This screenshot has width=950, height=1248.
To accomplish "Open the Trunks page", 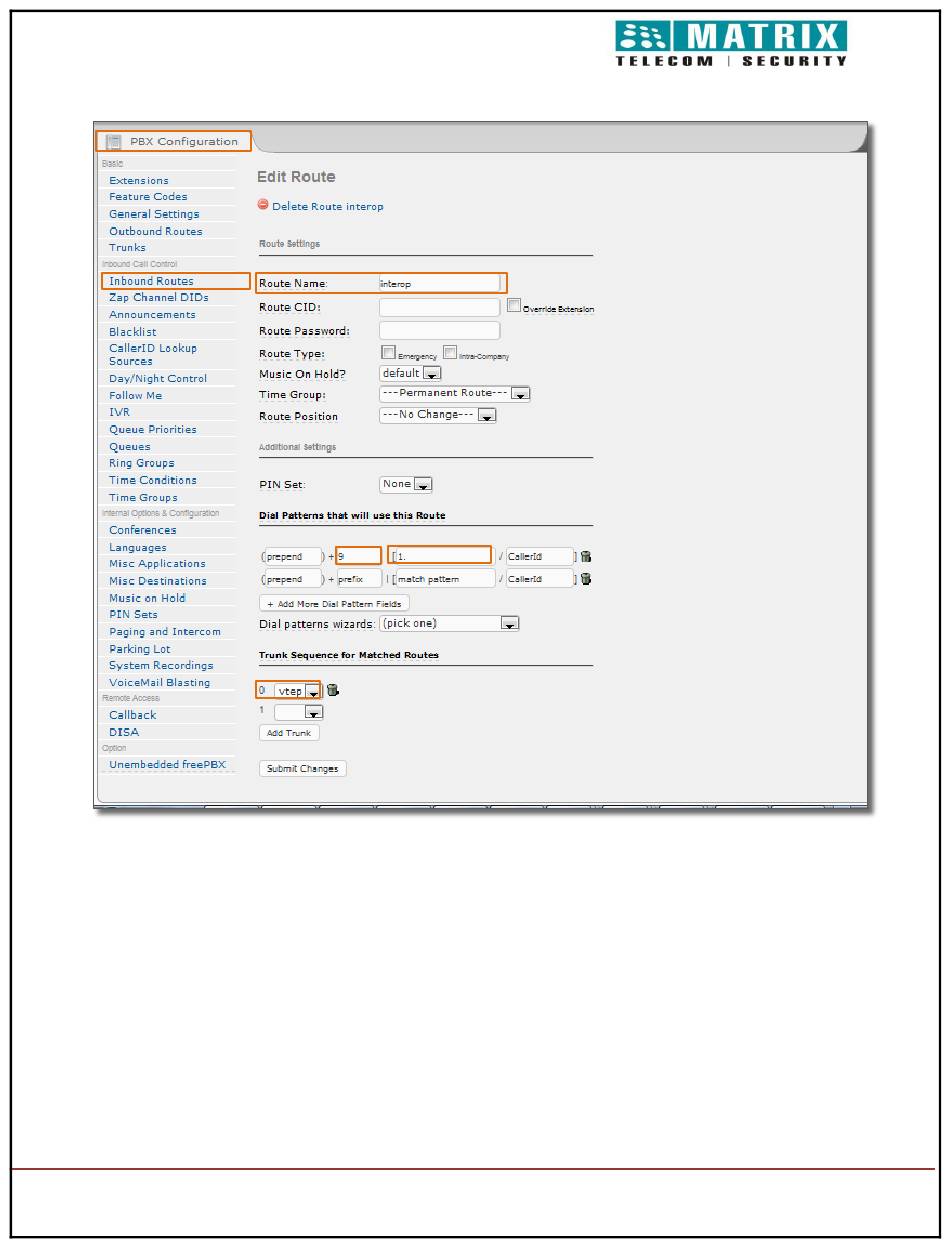I will 127,248.
